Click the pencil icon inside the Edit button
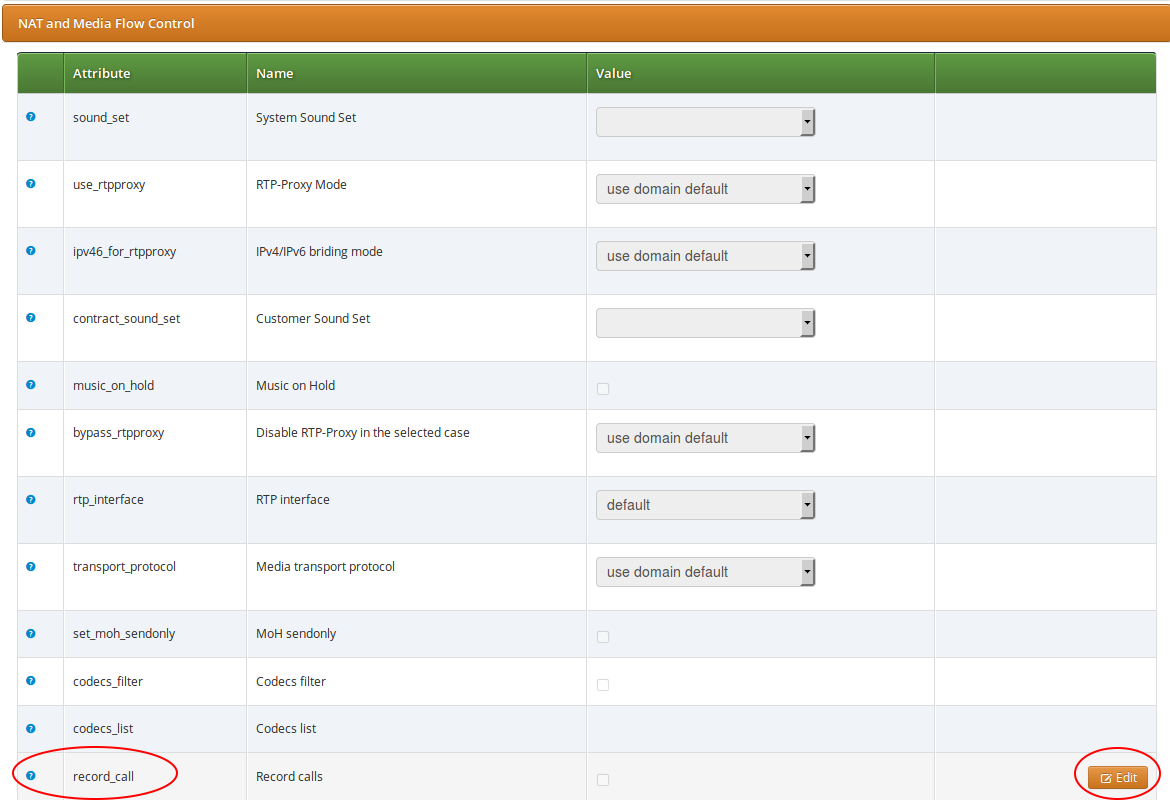This screenshot has height=800, width=1170. pyautogui.click(x=1104, y=777)
